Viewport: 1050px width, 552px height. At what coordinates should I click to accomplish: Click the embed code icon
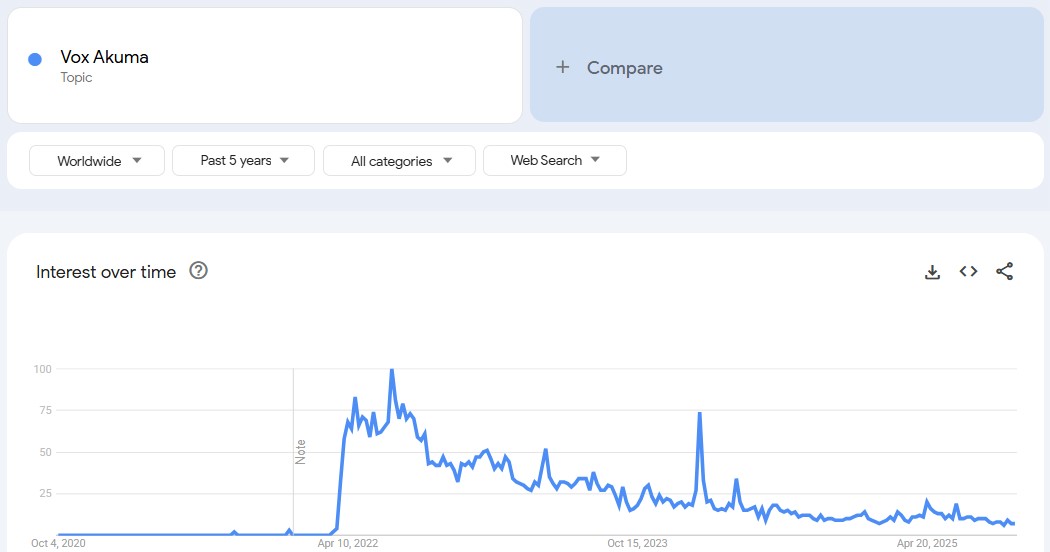pyautogui.click(x=968, y=271)
